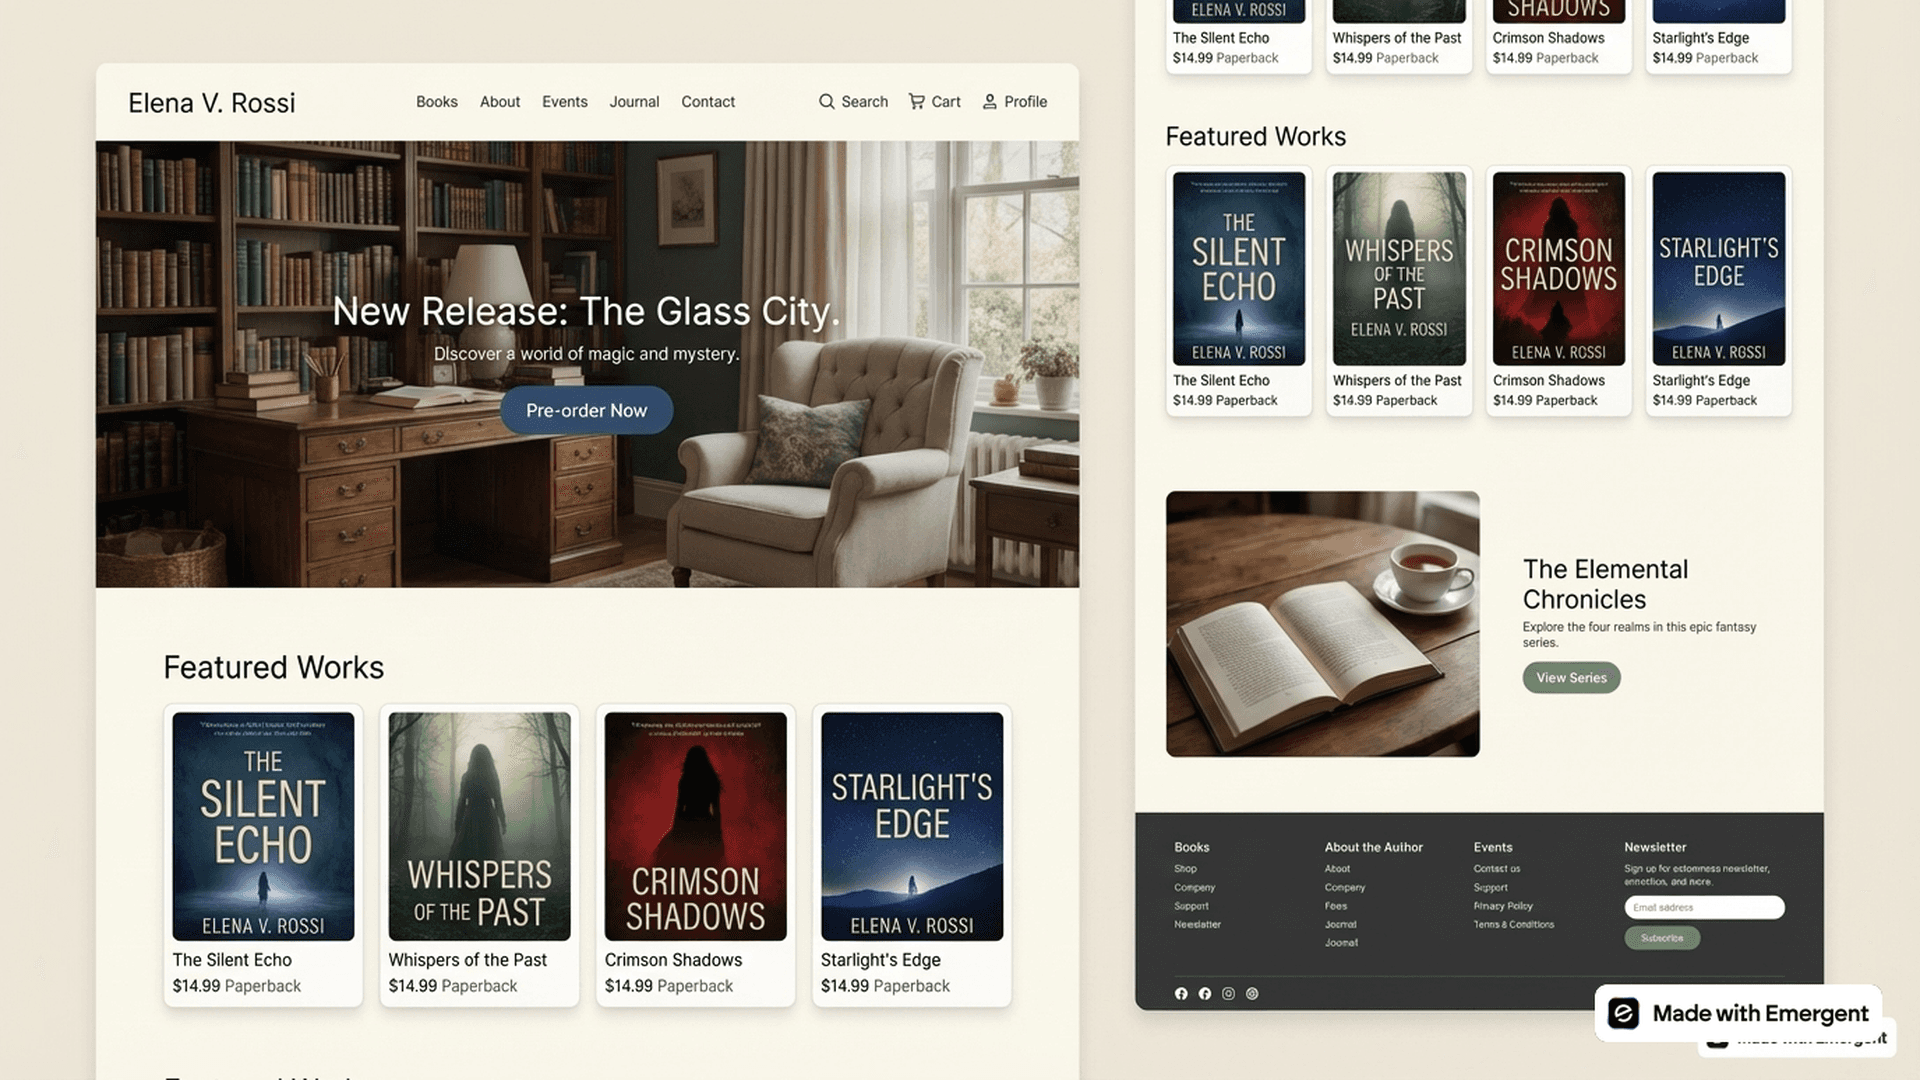Click the Made with Emergent badge logo
Viewport: 1920px width, 1080px height.
[1624, 1013]
